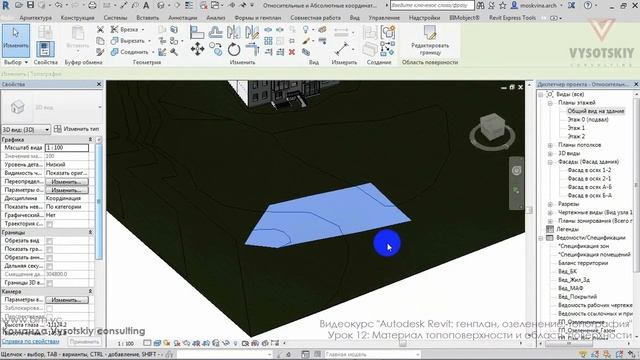This screenshot has width=640, height=360.
Task: Click the keyword search field in title bar
Action: tap(432, 5)
